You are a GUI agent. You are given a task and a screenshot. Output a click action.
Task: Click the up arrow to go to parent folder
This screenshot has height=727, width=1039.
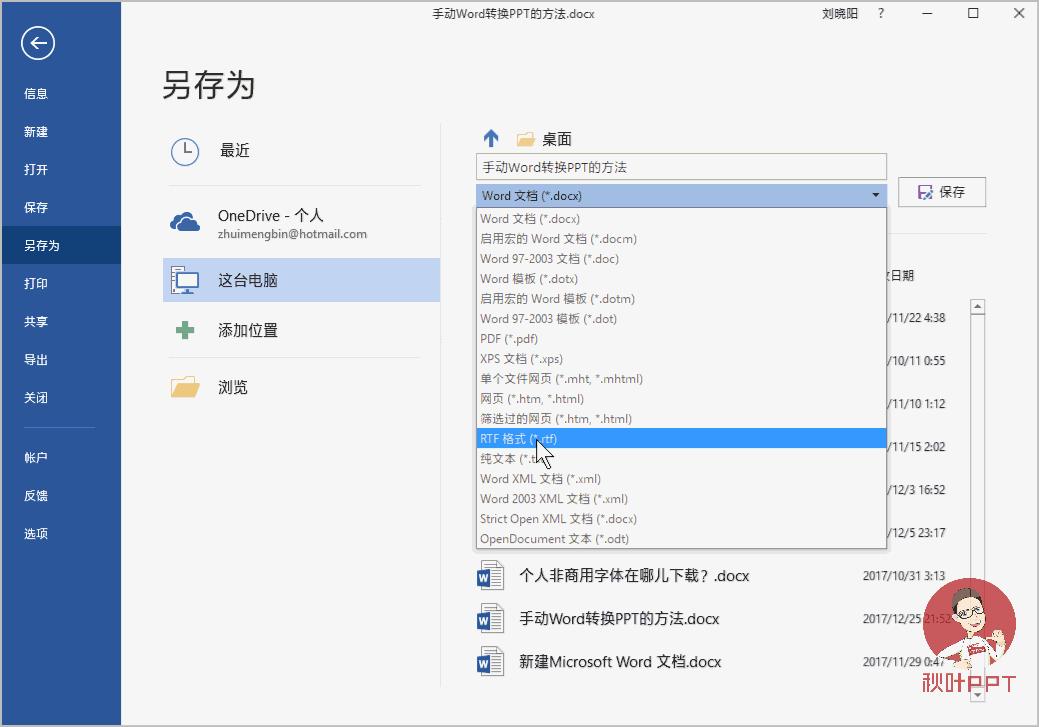click(489, 138)
